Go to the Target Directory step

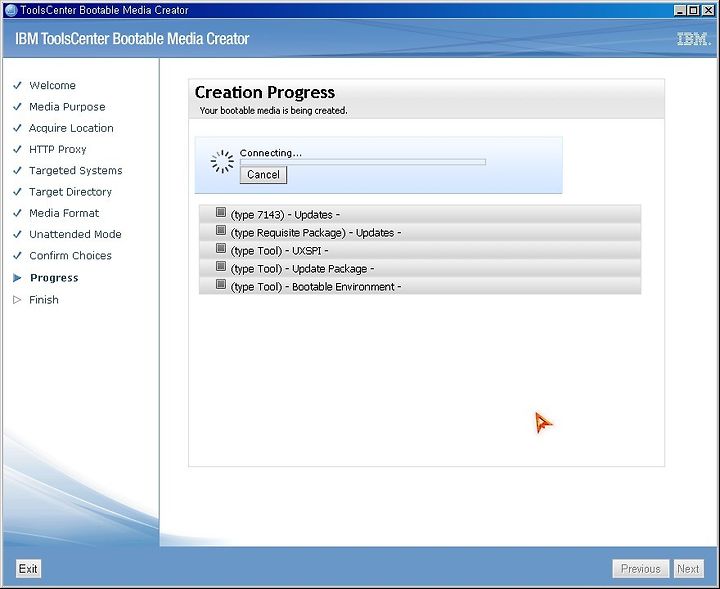70,192
